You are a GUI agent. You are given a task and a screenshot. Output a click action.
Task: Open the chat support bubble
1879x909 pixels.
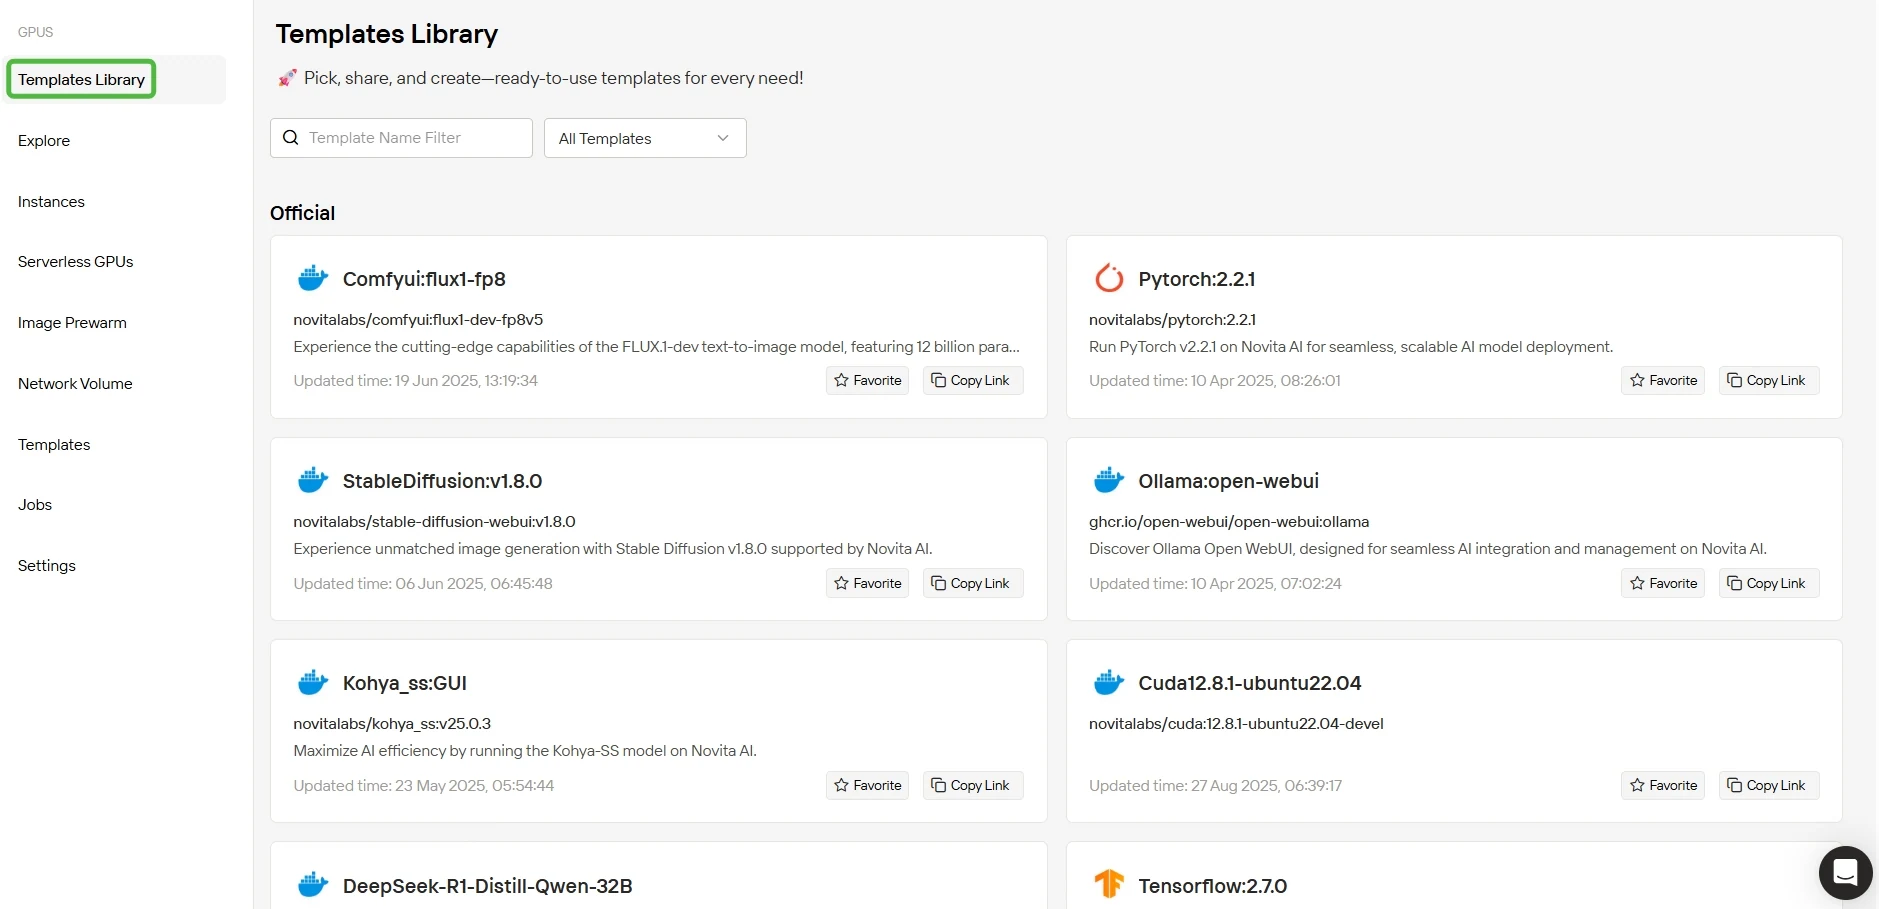tap(1845, 872)
